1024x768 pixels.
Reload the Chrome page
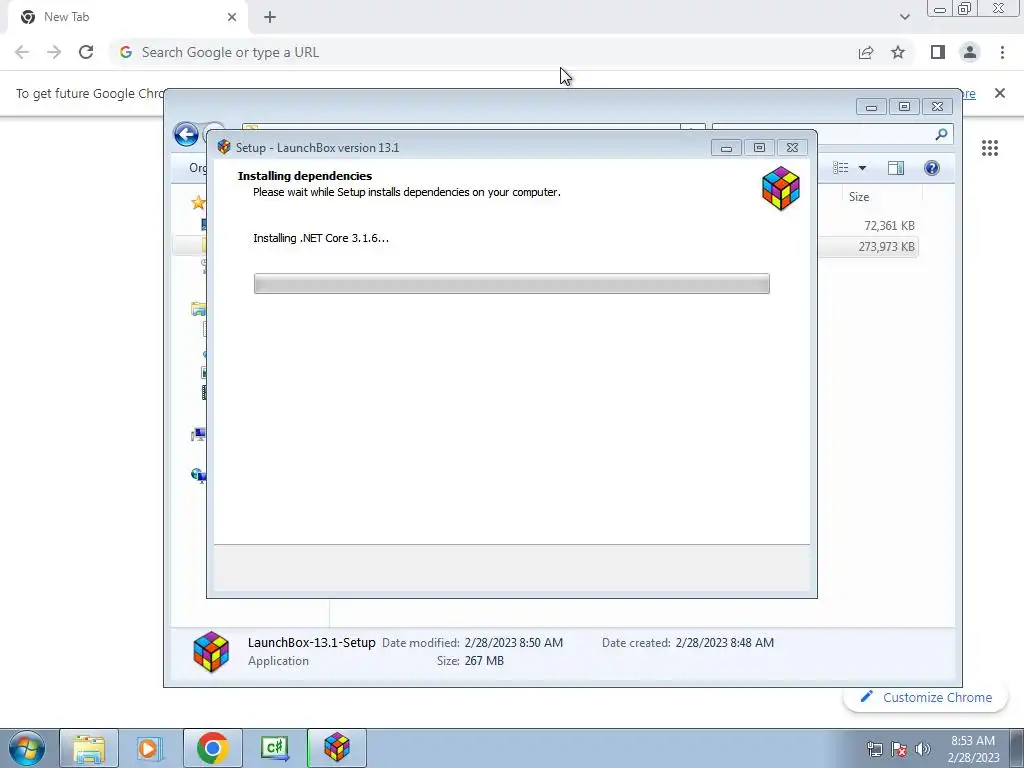[x=86, y=52]
